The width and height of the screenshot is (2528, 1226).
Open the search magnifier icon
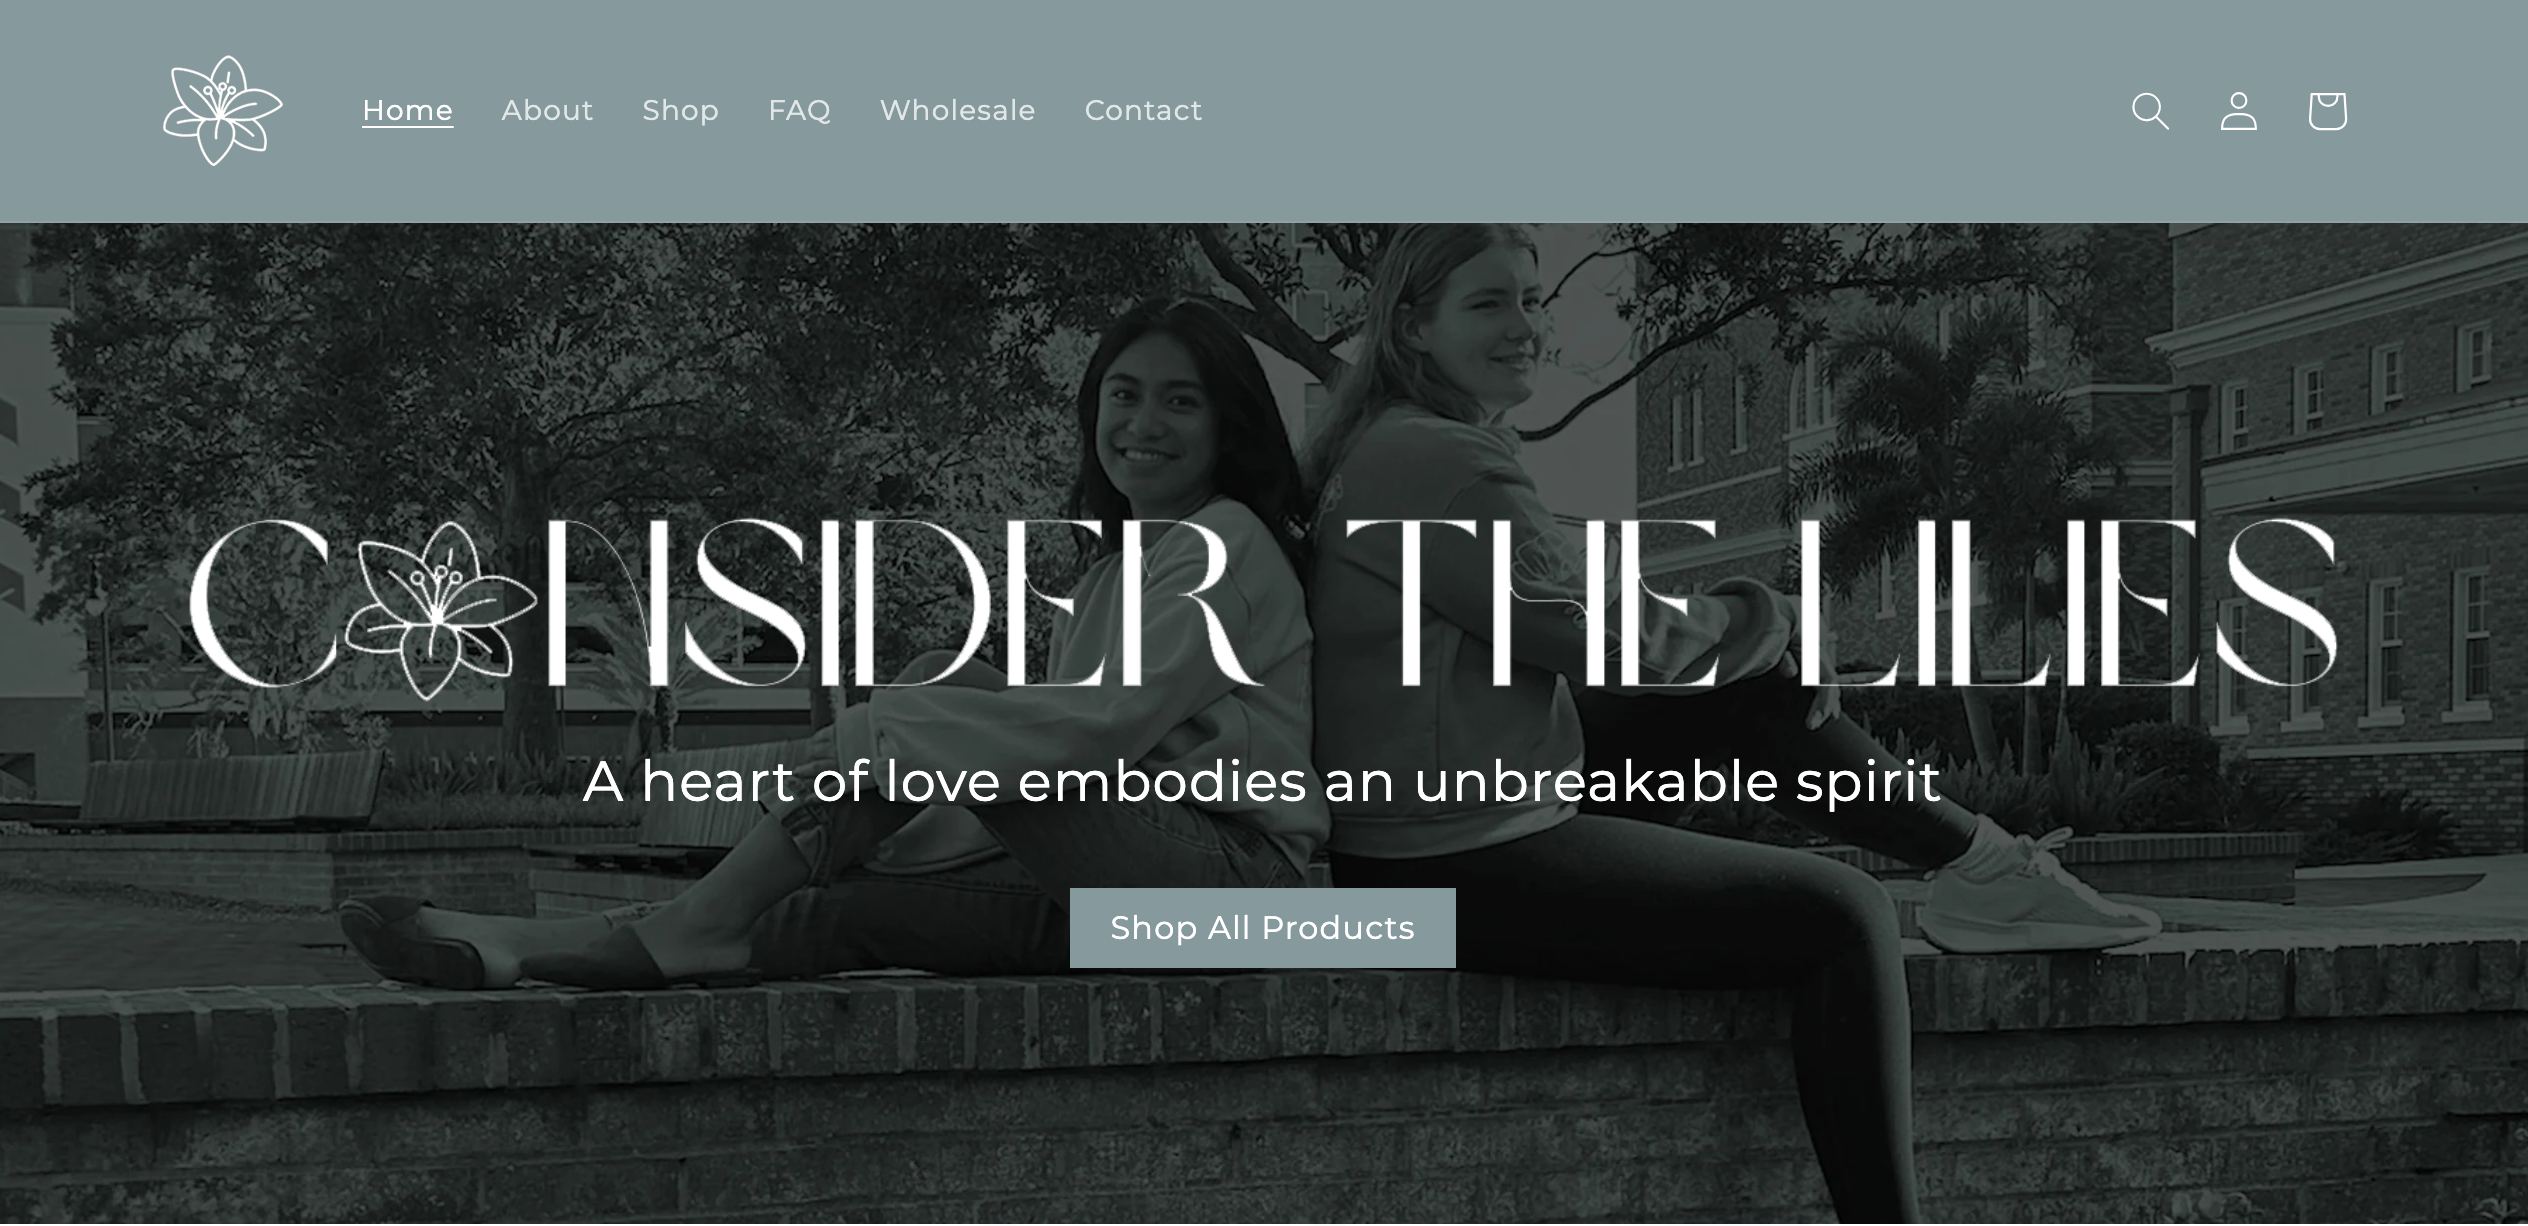2150,111
